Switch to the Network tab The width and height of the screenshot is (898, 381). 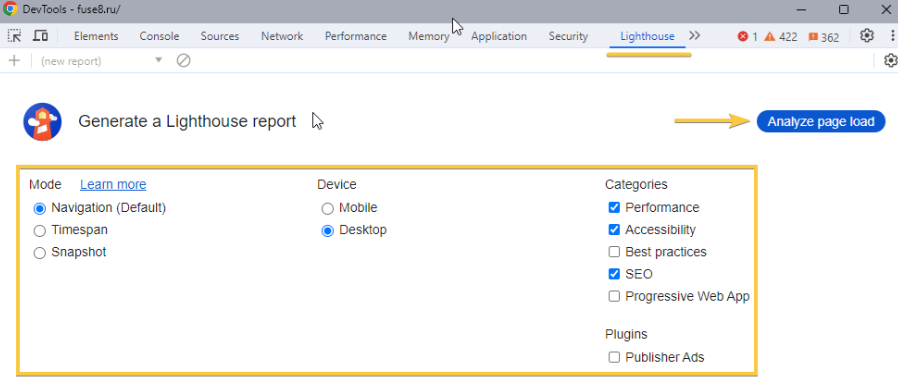tap(282, 36)
